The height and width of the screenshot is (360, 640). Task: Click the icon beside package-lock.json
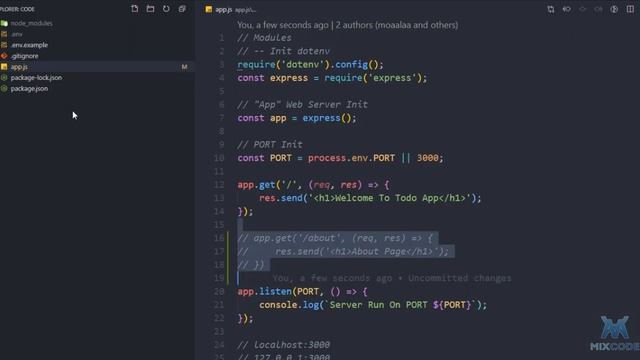[4, 78]
